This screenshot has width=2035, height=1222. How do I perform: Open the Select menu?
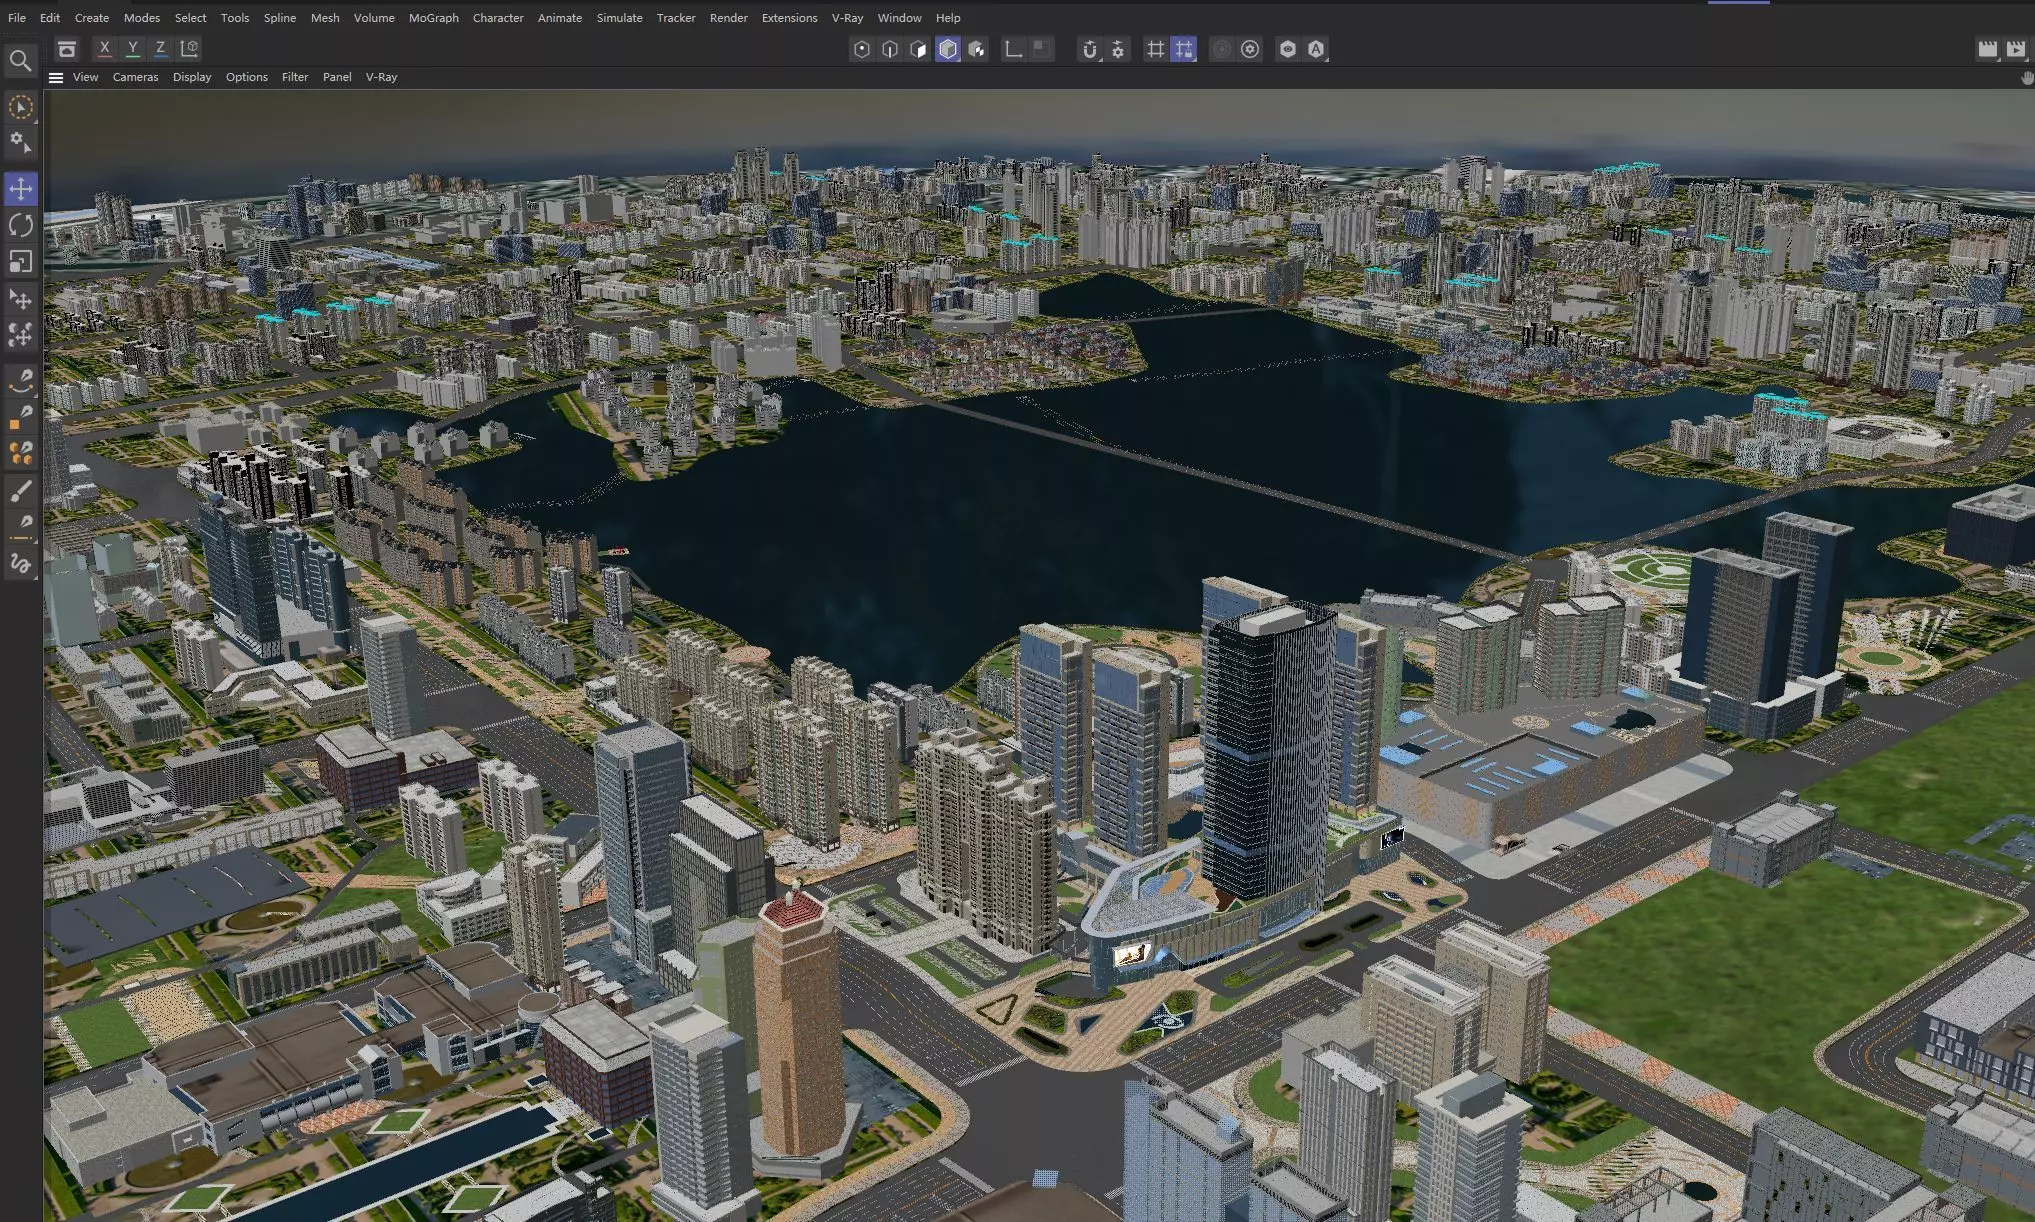coord(190,18)
